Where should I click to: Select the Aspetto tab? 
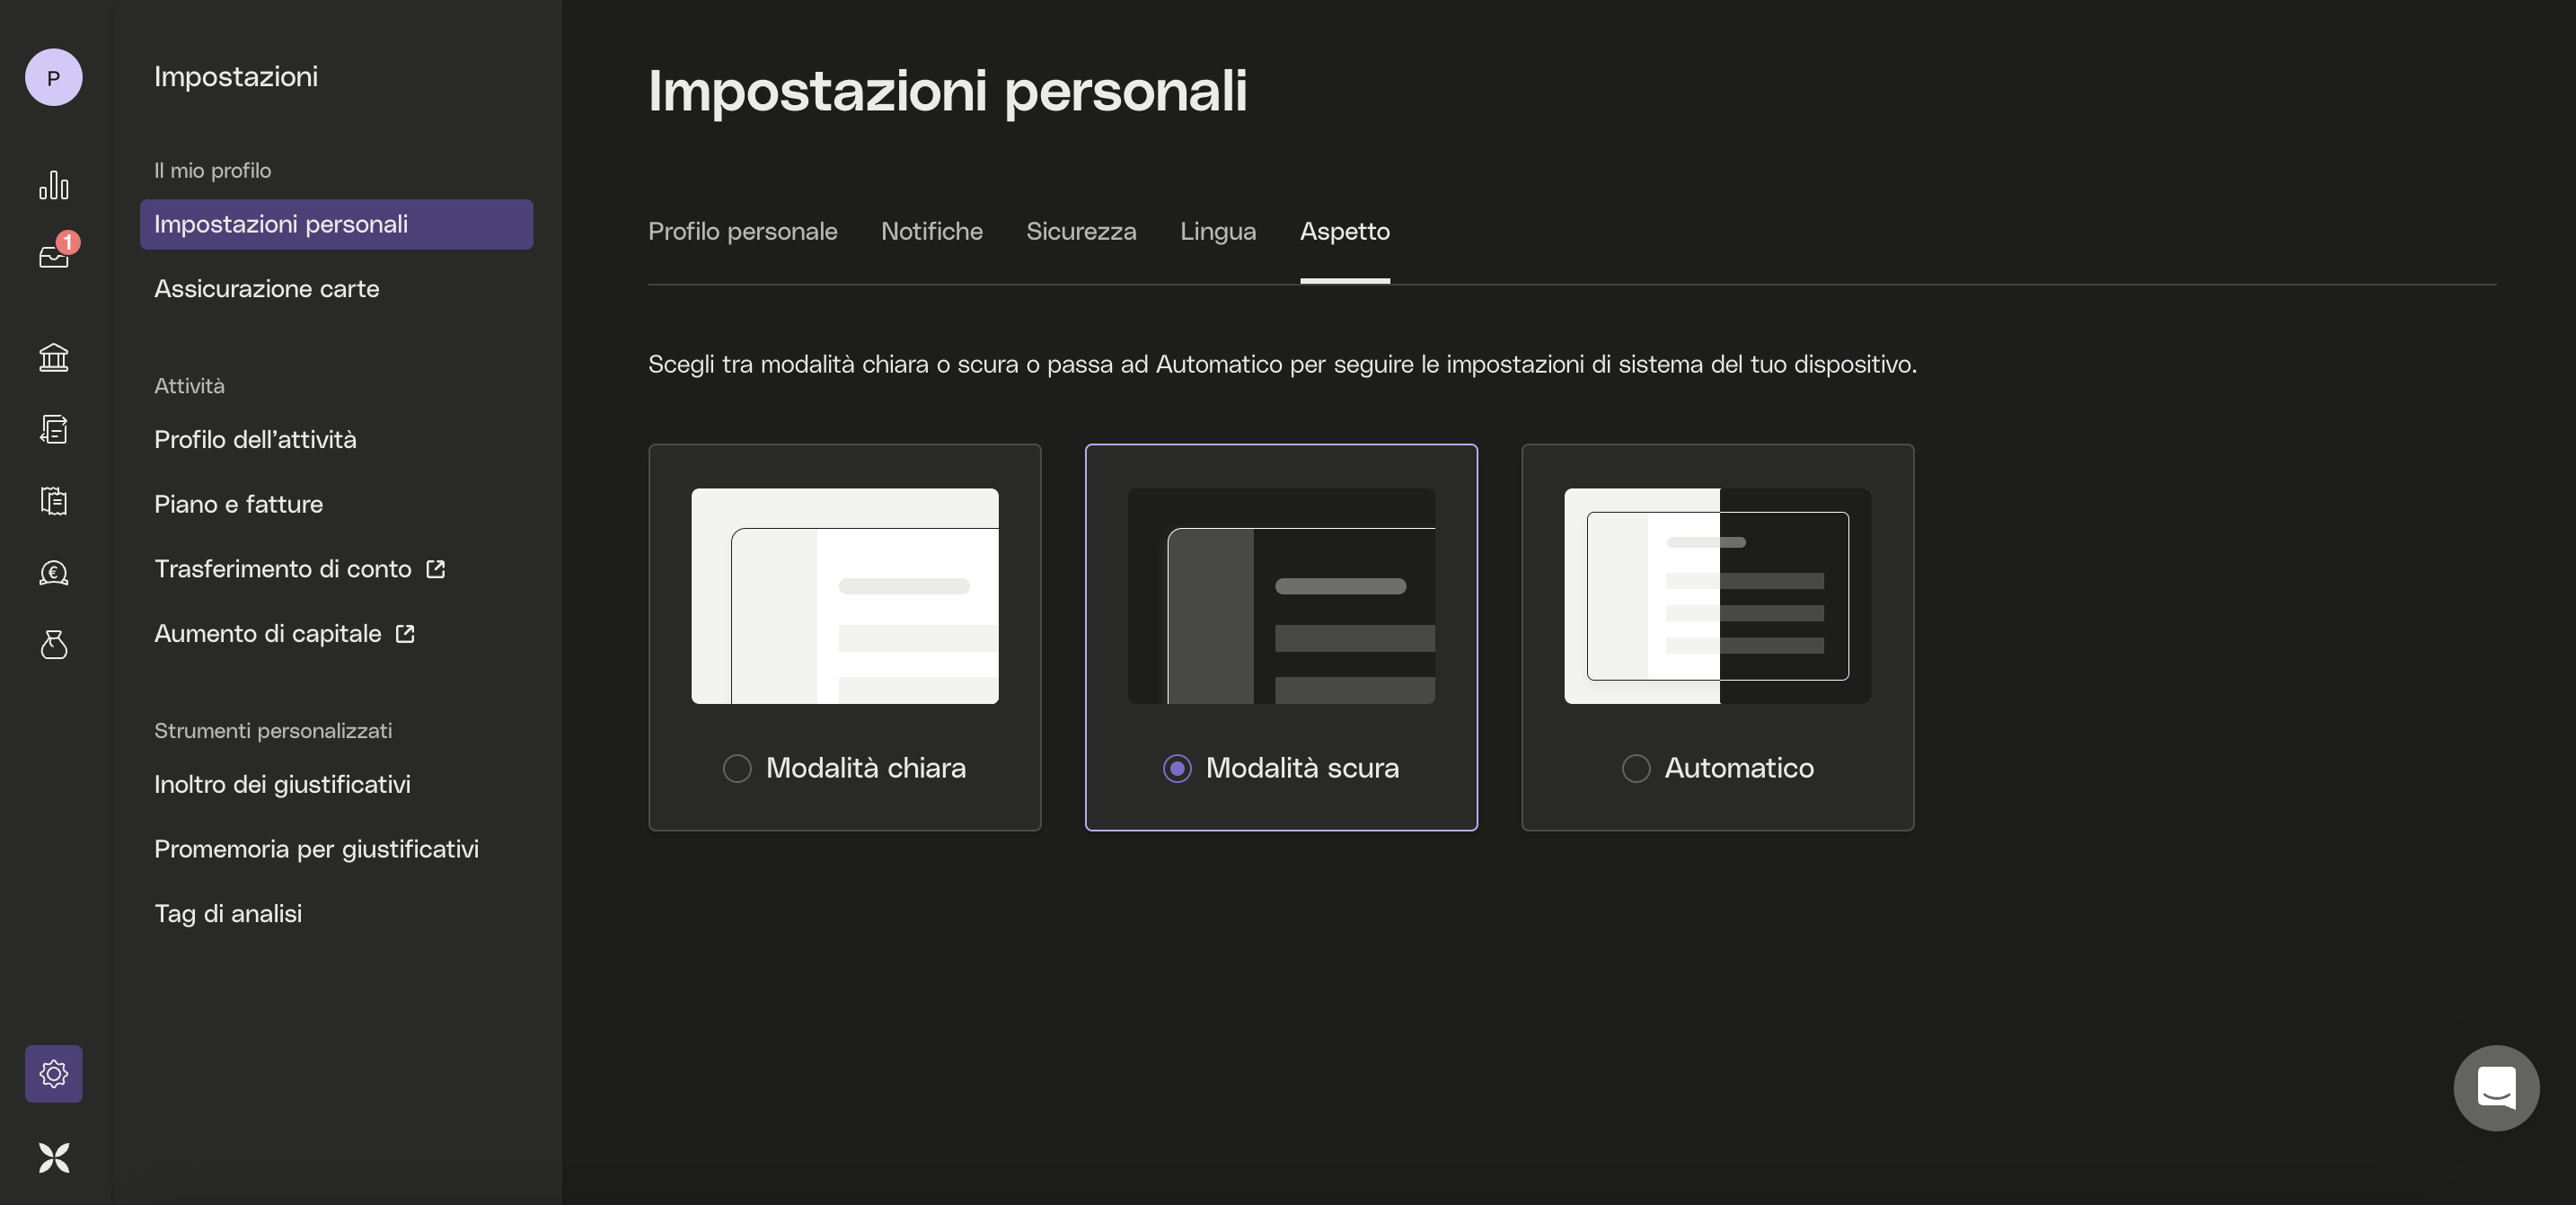coord(1345,231)
